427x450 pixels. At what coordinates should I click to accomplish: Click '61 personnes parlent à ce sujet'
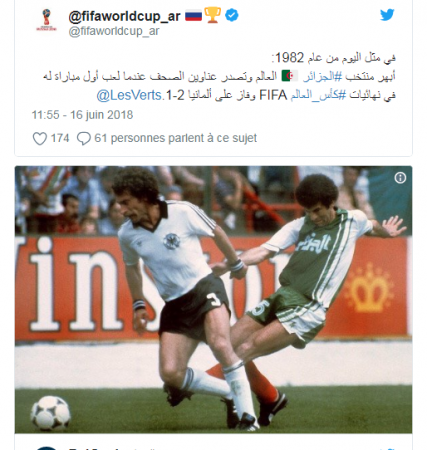tap(176, 138)
